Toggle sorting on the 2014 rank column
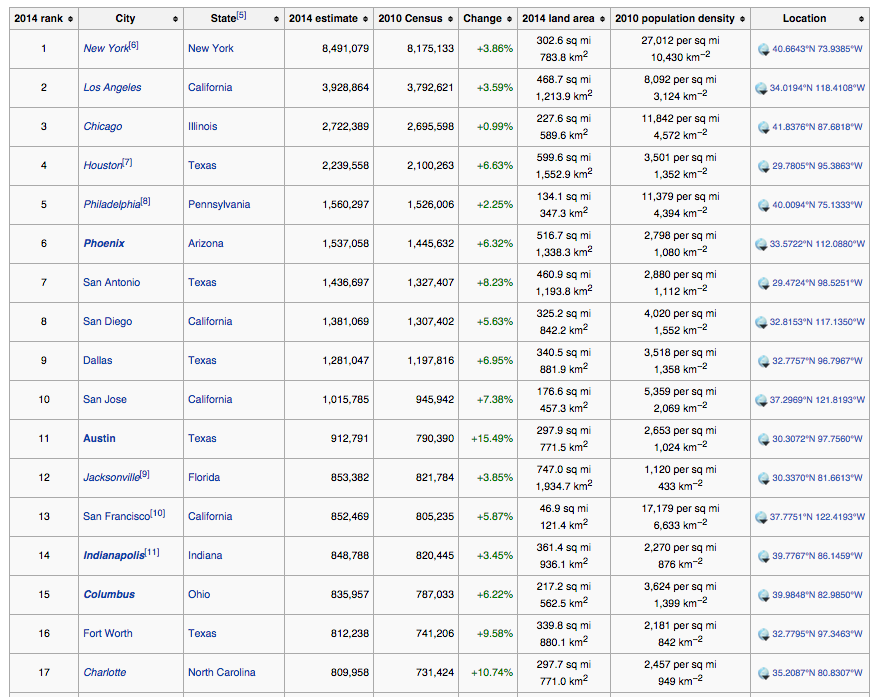Screen dimensions: 879x697 coord(71,18)
